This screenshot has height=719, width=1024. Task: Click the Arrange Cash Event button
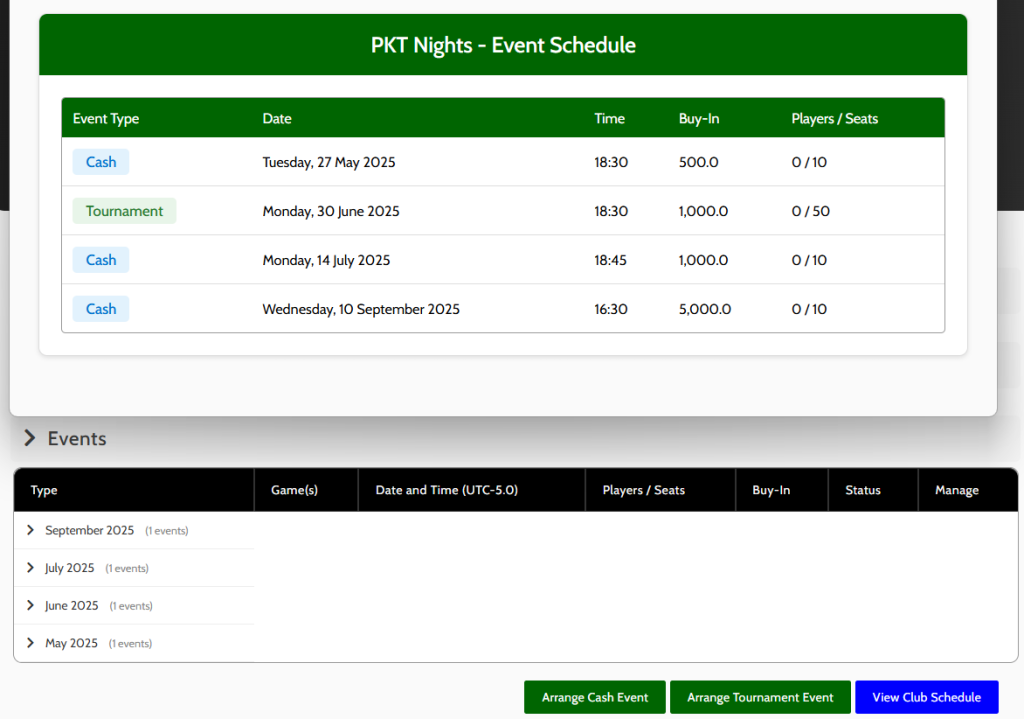pyautogui.click(x=595, y=697)
